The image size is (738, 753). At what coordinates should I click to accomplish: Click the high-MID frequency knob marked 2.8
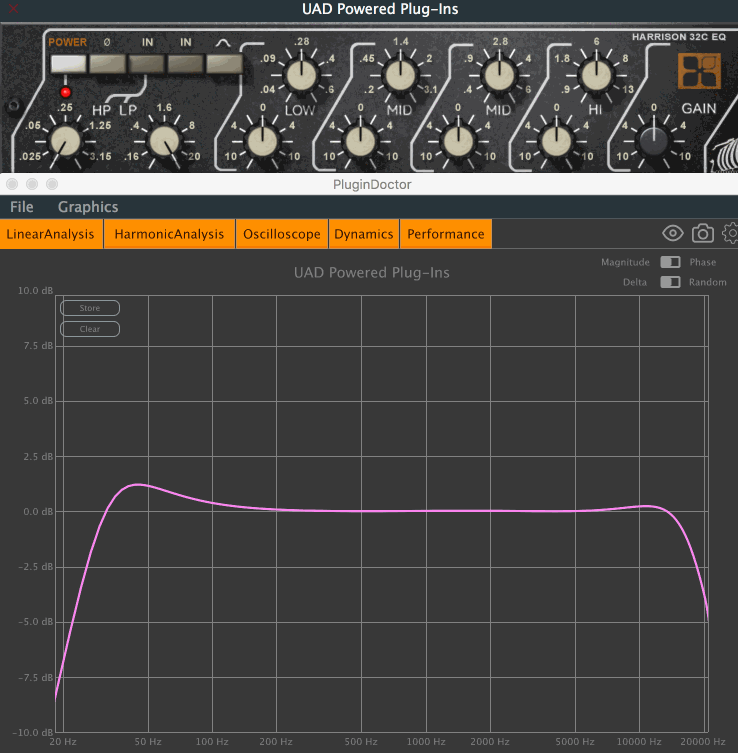point(499,75)
